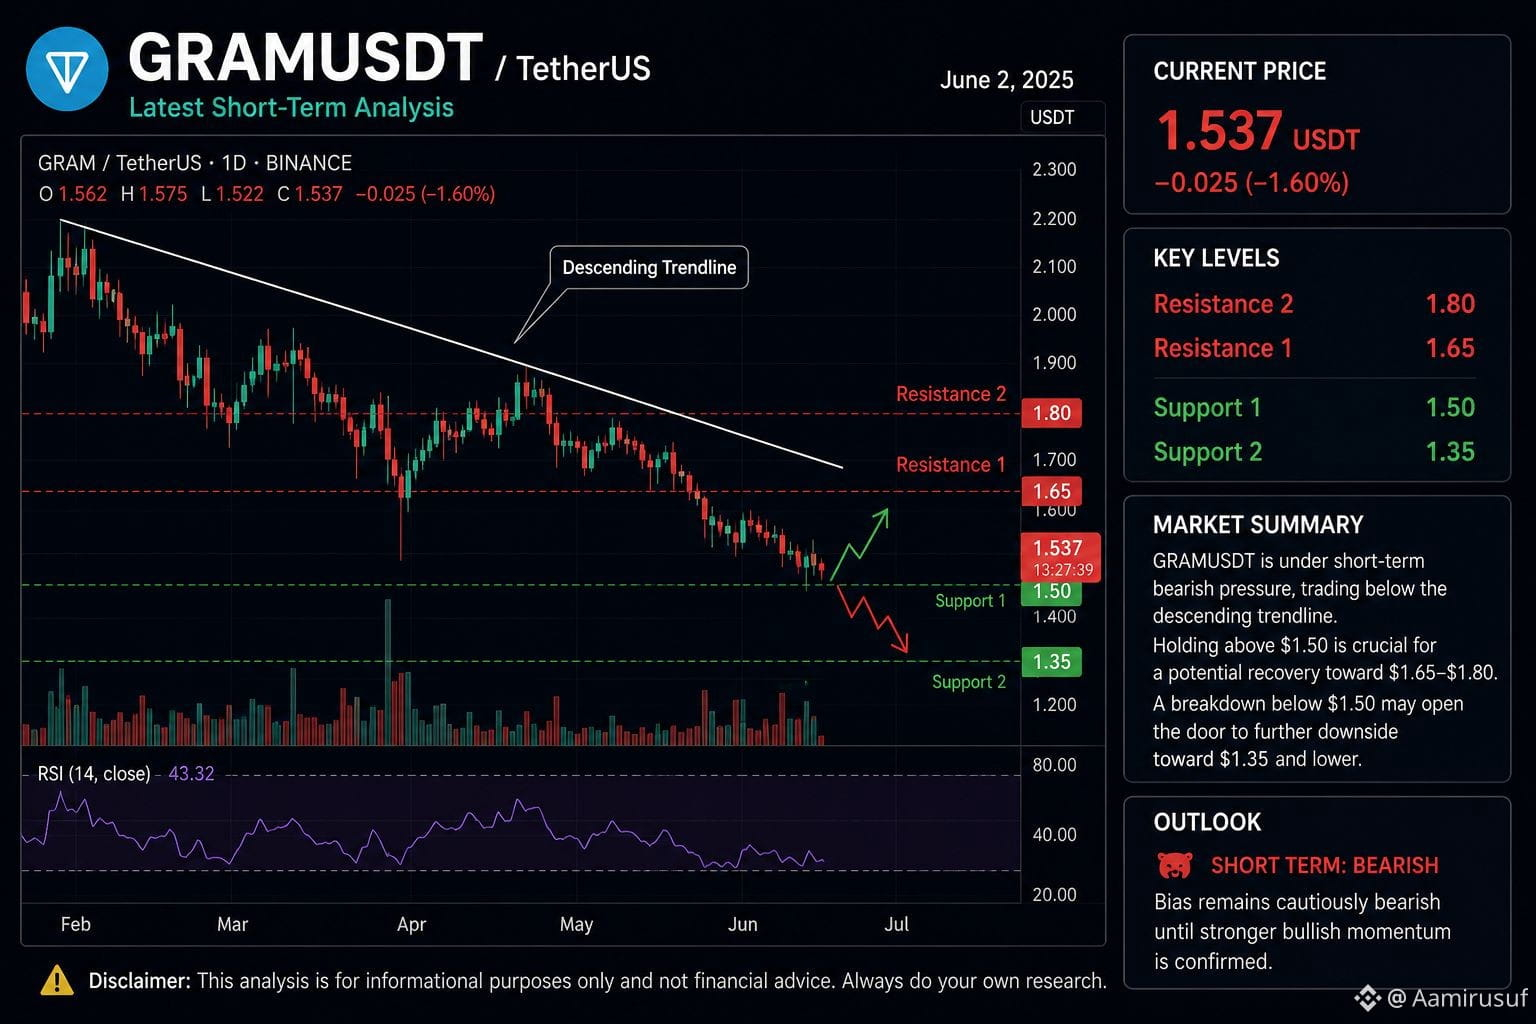
Task: Click the 1.537 current price tag with countdown
Action: (1060, 557)
